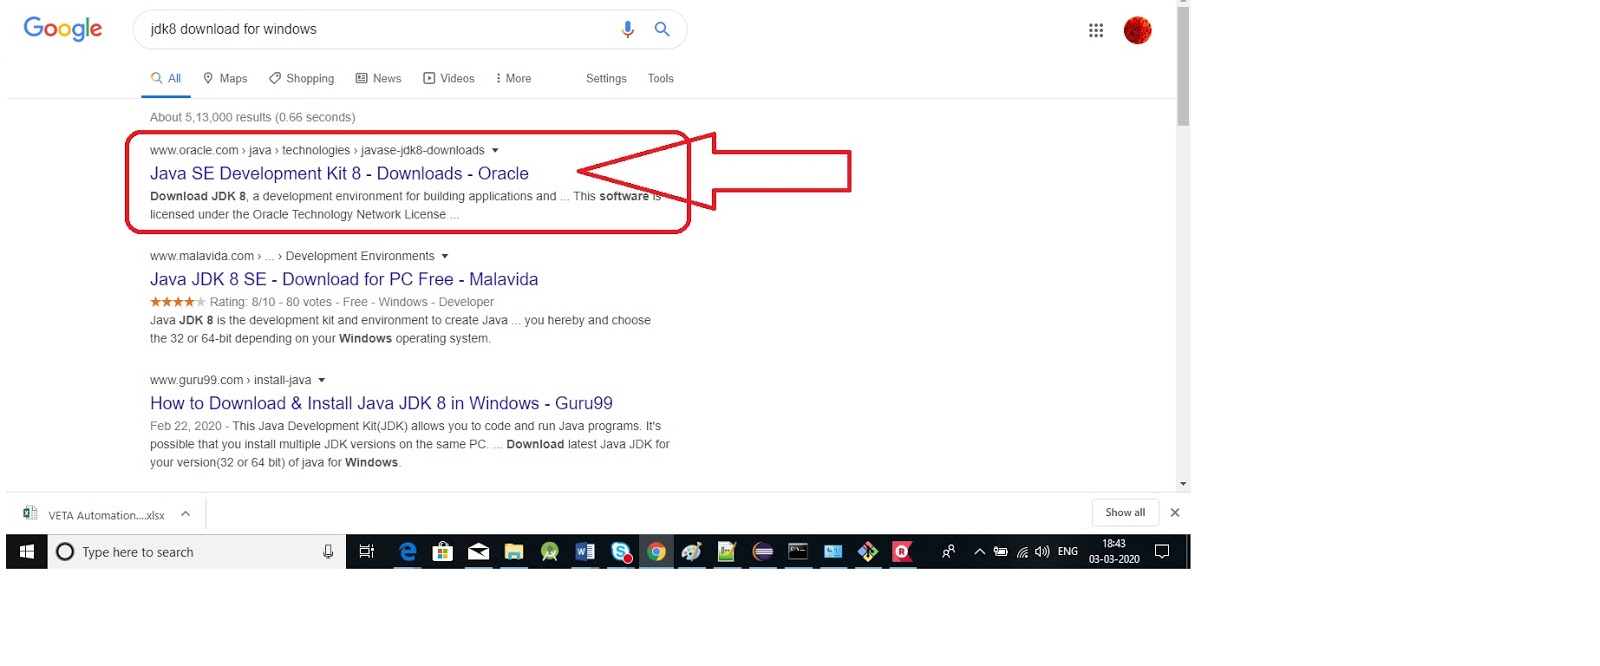Screen dimensions: 1600x666
Task: Open the Google account profile avatar
Action: tap(1138, 30)
